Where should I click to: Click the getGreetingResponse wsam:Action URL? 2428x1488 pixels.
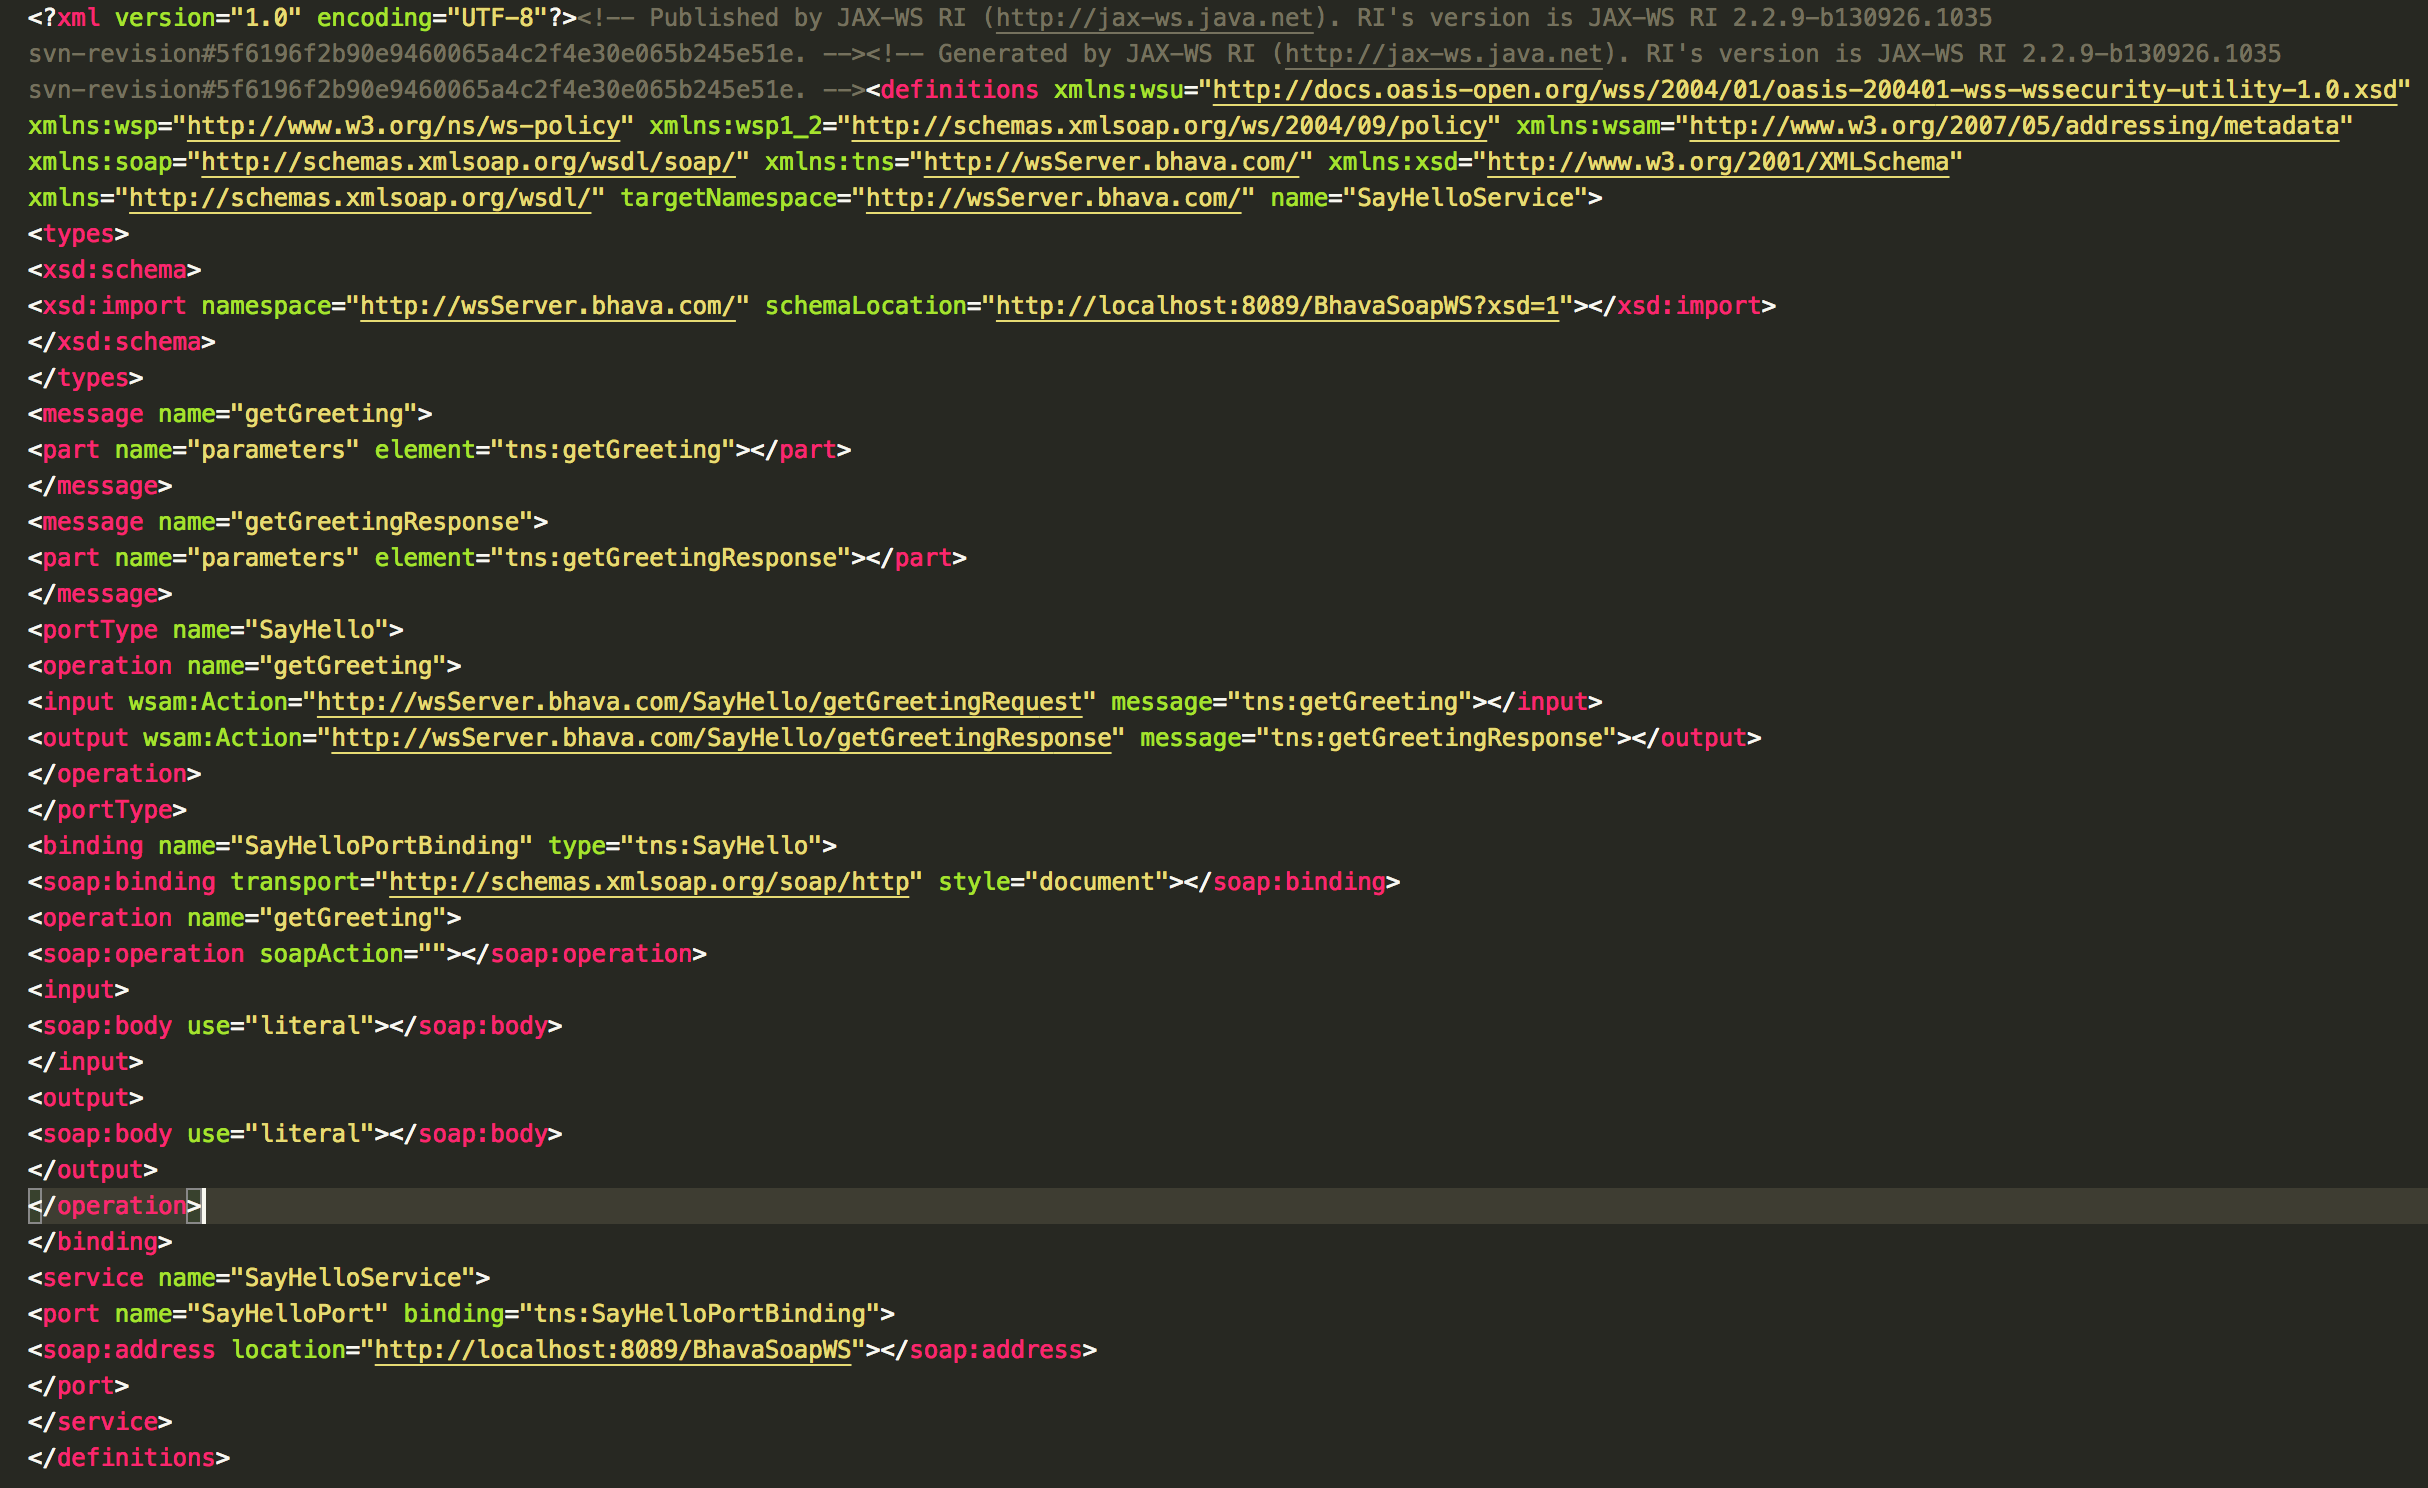click(721, 738)
